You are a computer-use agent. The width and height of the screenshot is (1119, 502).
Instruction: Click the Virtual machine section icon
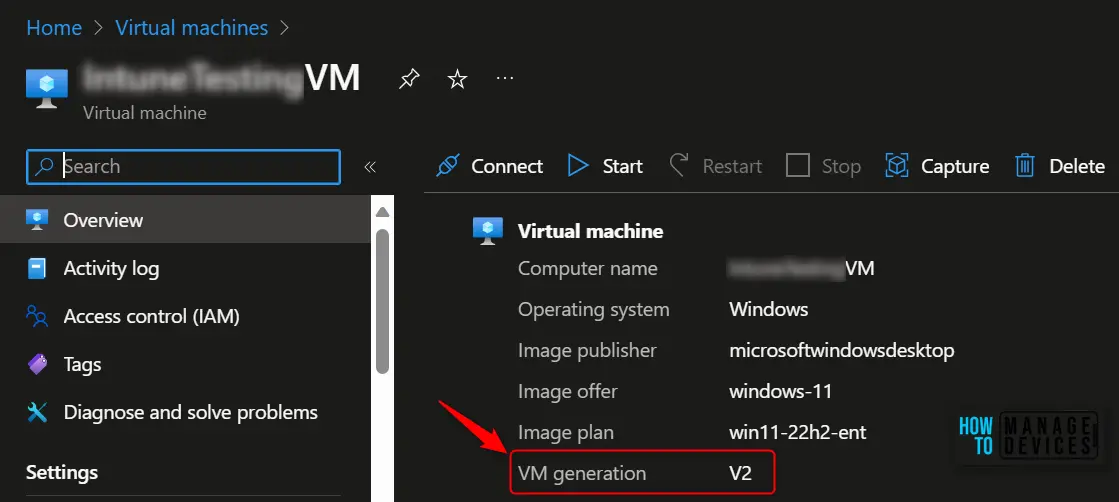[488, 231]
